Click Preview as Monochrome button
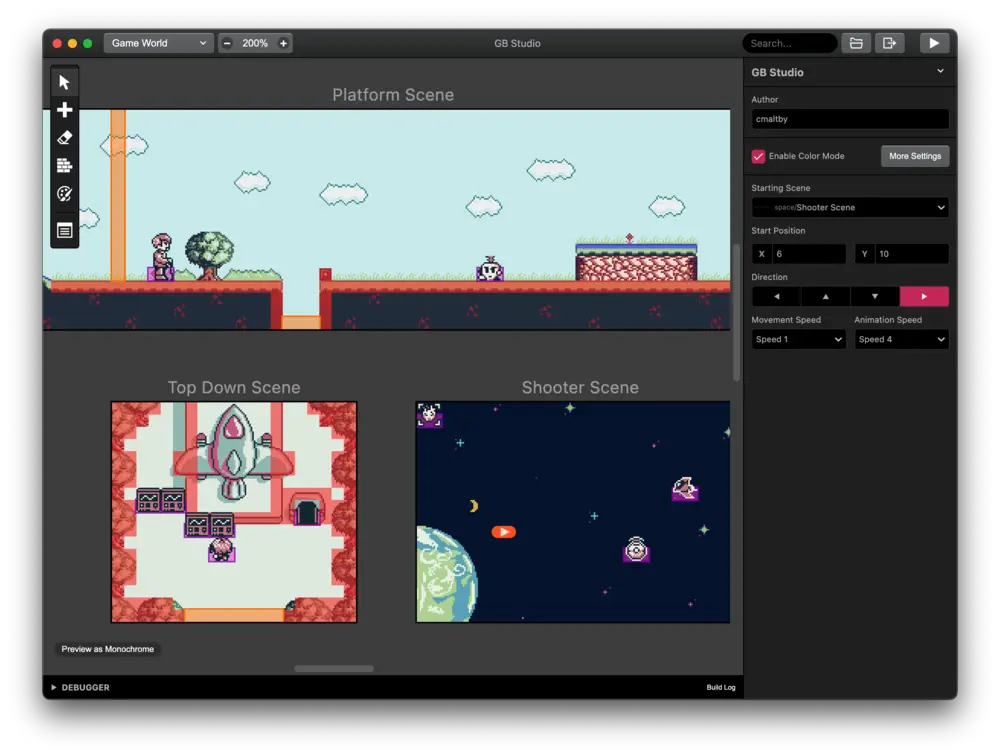The height and width of the screenshot is (756, 1000). 108,649
